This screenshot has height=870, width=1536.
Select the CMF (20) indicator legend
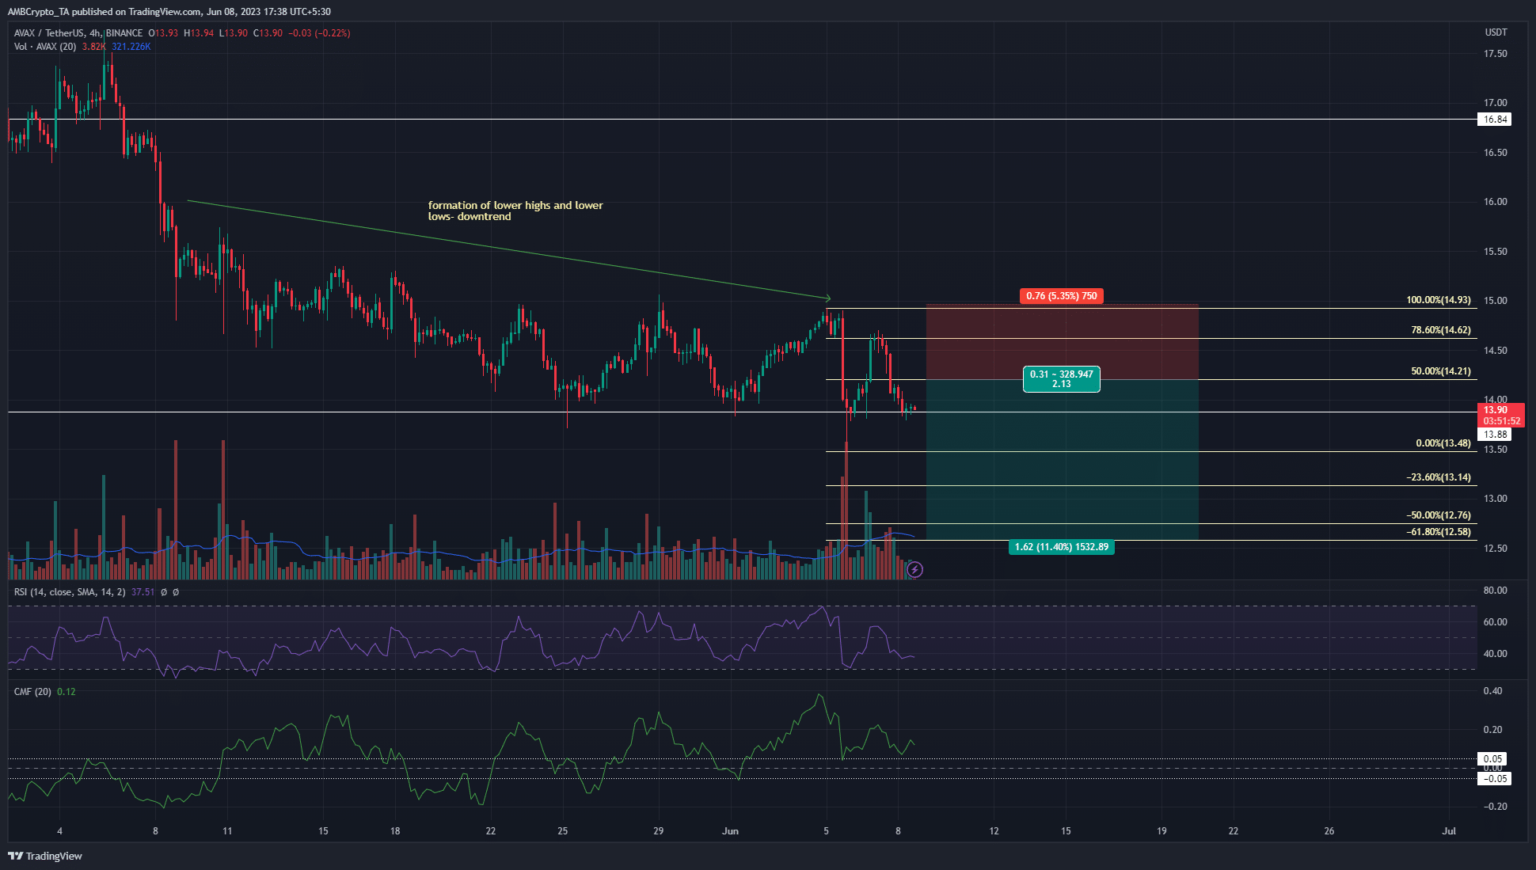[x=32, y=691]
